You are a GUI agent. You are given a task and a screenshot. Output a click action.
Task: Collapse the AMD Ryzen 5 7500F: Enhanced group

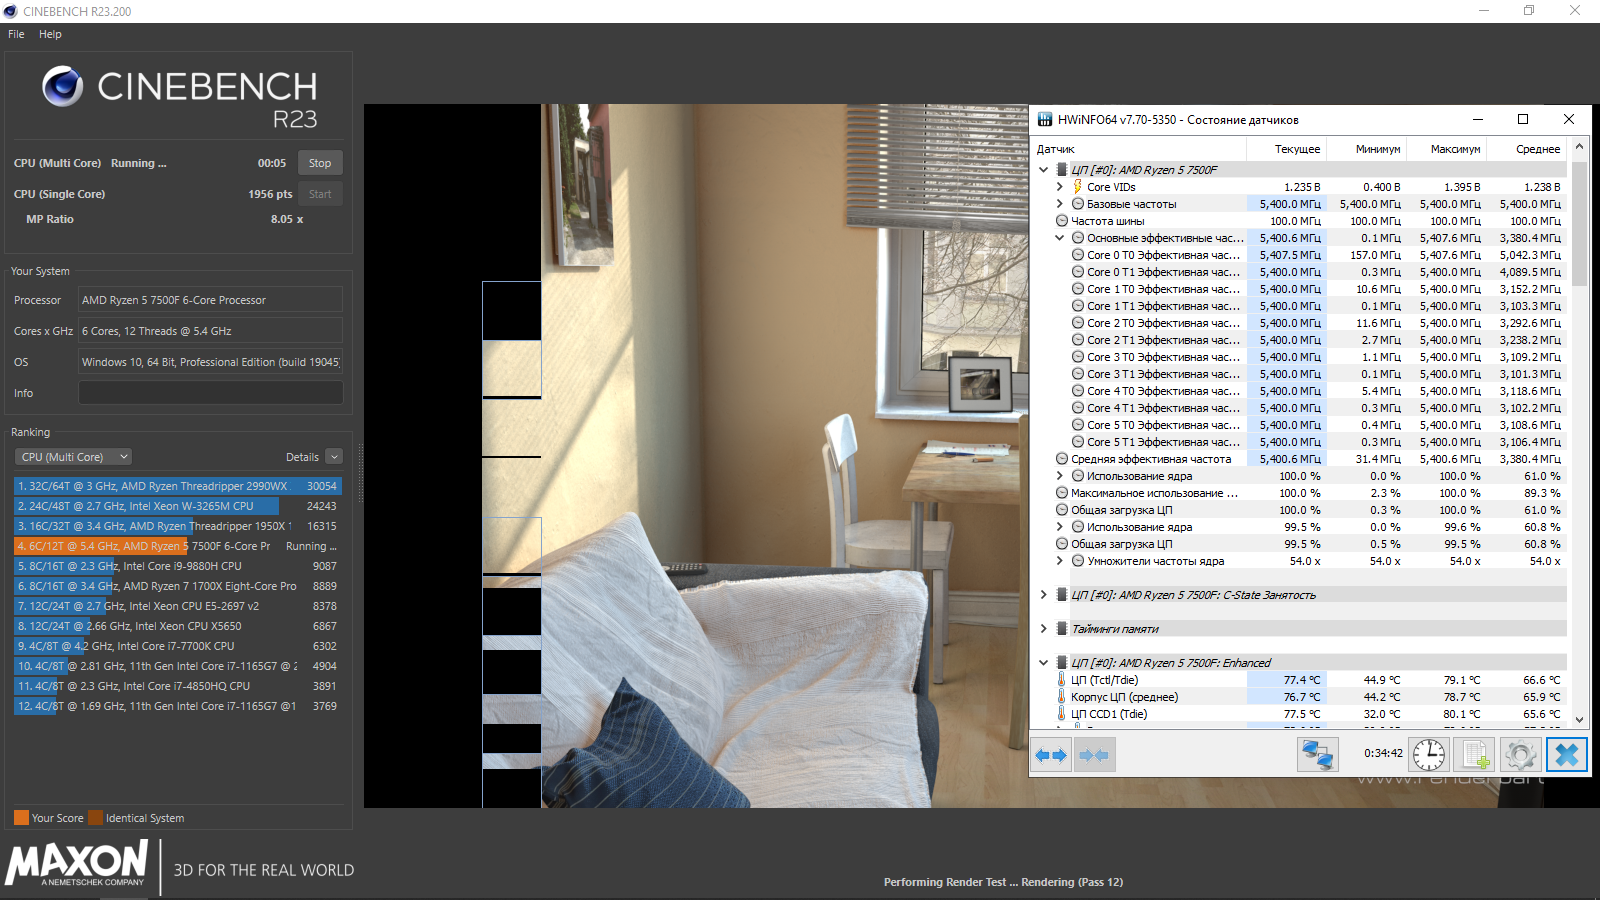(x=1044, y=663)
